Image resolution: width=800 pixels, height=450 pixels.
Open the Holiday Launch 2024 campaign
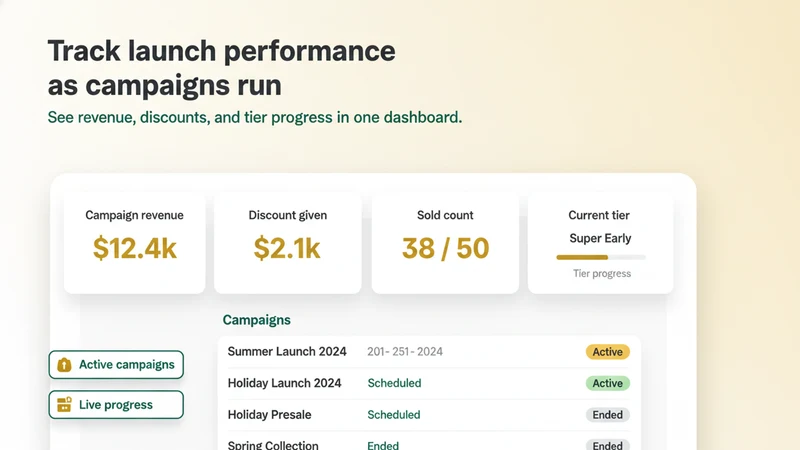coord(429,383)
